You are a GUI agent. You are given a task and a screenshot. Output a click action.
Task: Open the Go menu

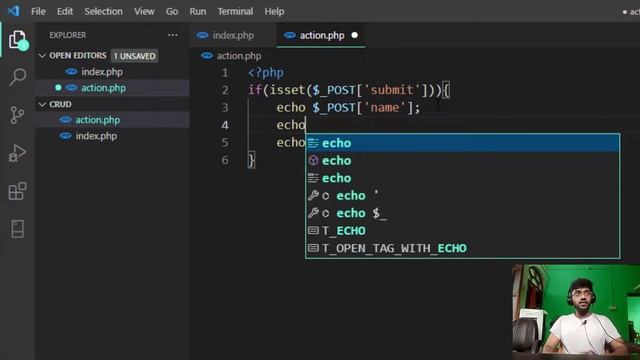pyautogui.click(x=172, y=11)
